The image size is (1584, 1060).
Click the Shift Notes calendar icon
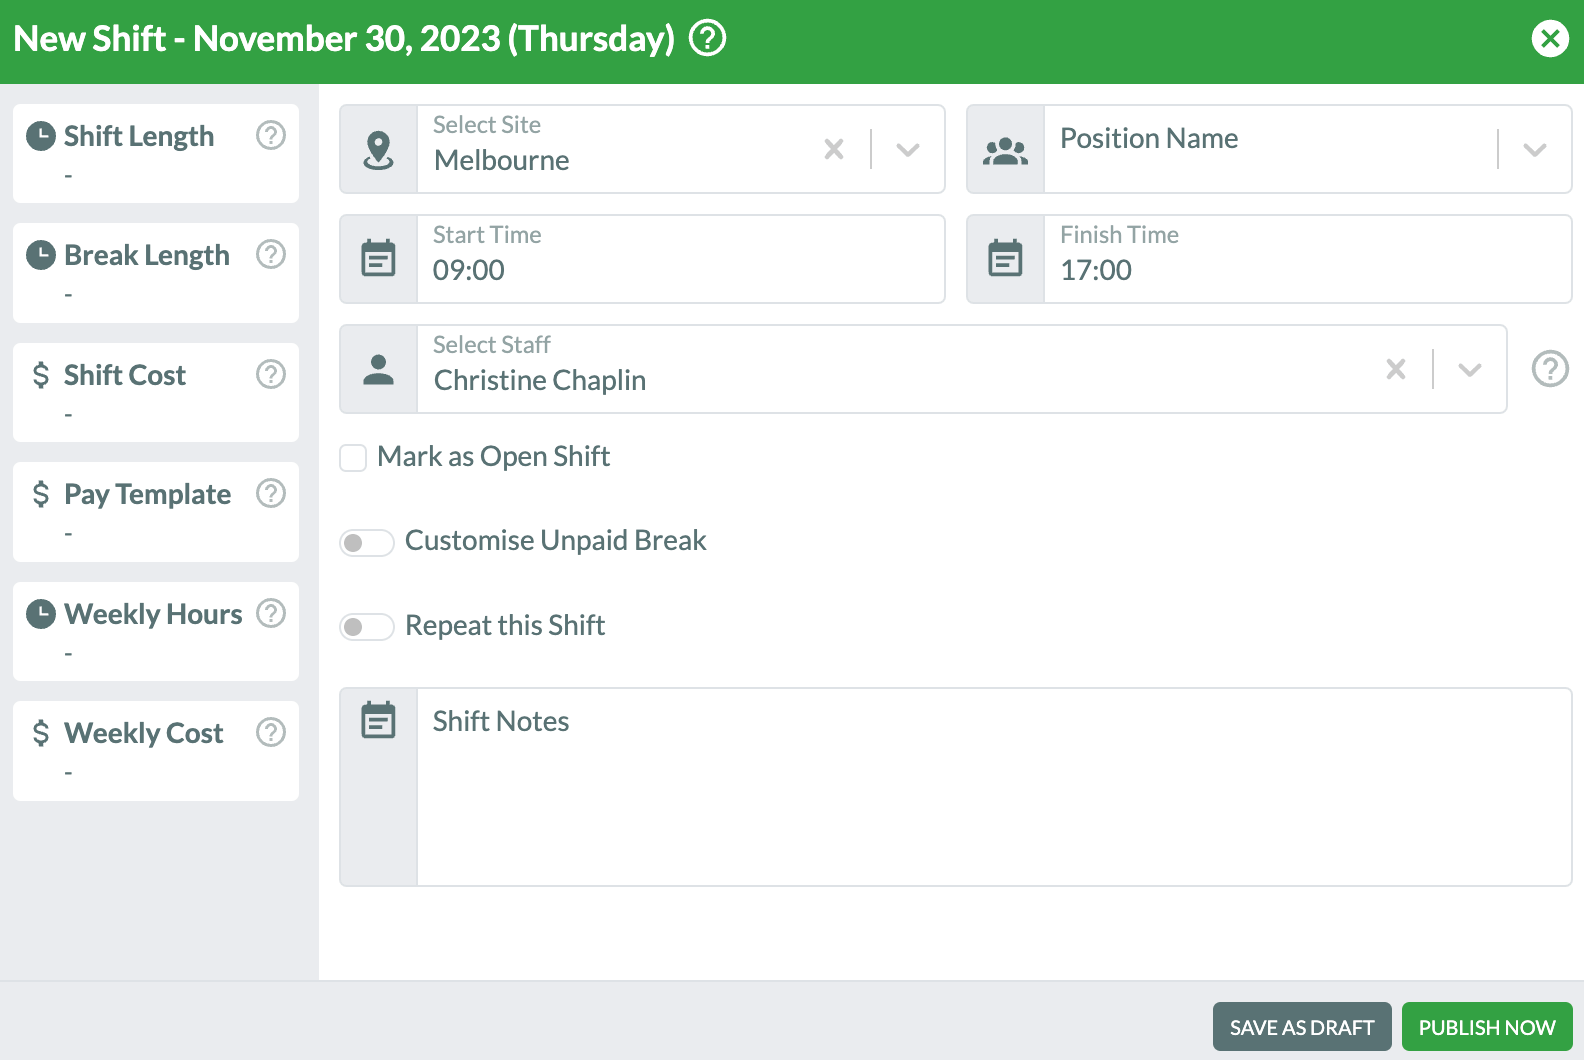pos(378,720)
